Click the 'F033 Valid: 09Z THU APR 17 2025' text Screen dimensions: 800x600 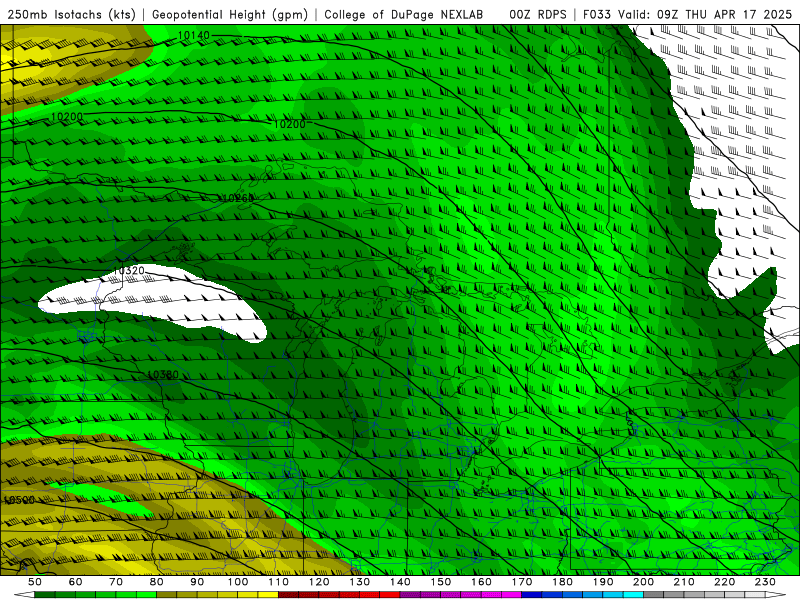point(687,14)
